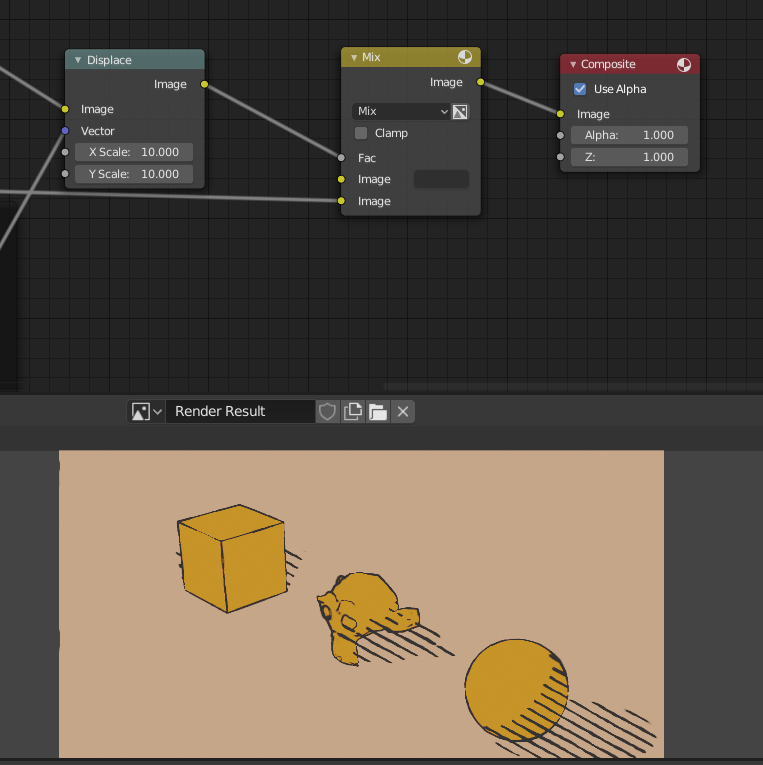The height and width of the screenshot is (765, 763).
Task: Collapse the Composite node with its triangle
Action: [x=573, y=64]
